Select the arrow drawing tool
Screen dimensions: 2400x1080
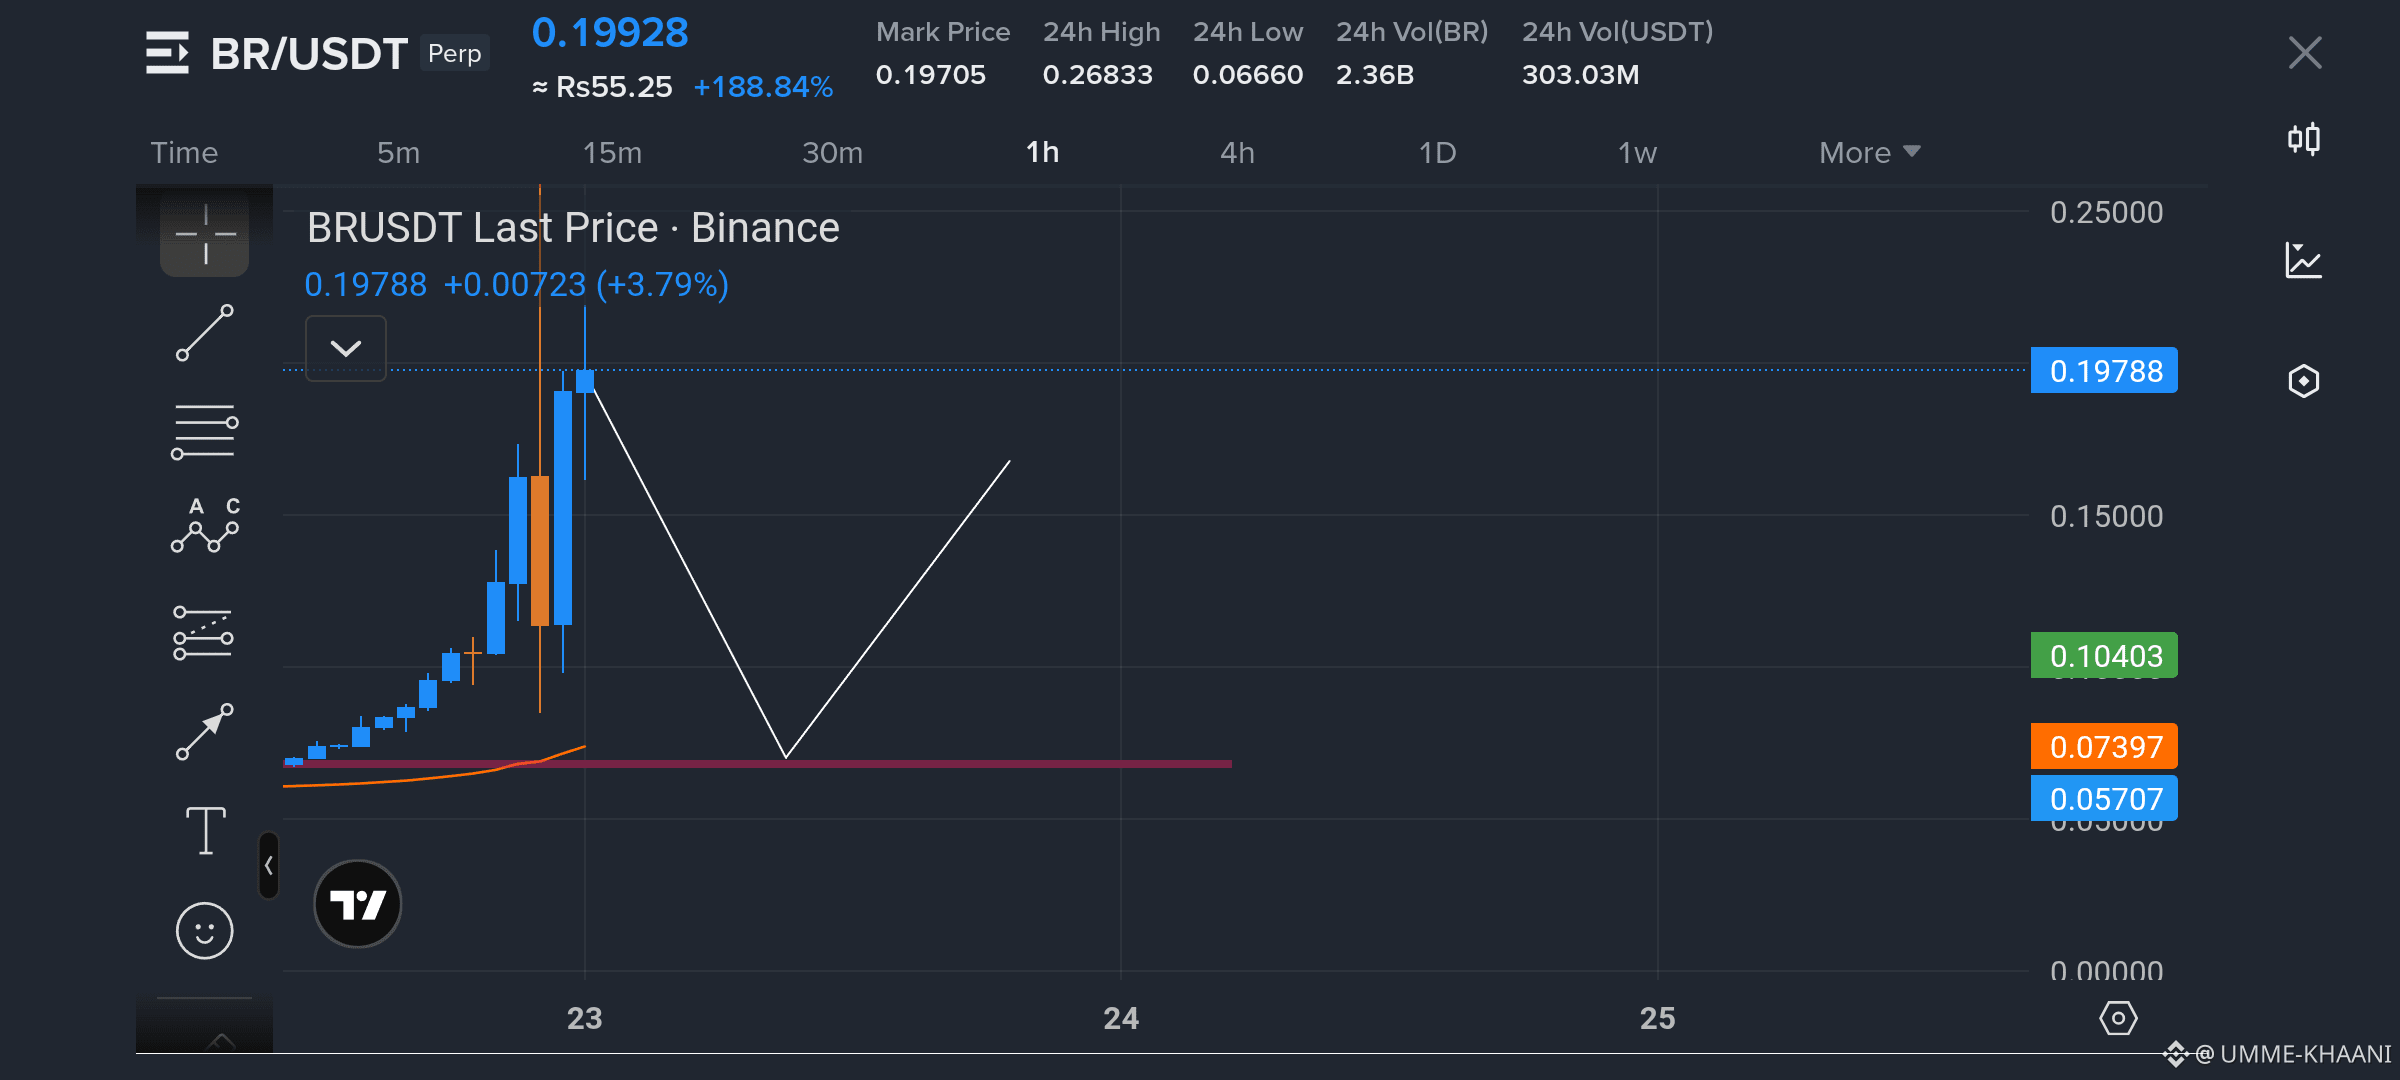coord(205,731)
